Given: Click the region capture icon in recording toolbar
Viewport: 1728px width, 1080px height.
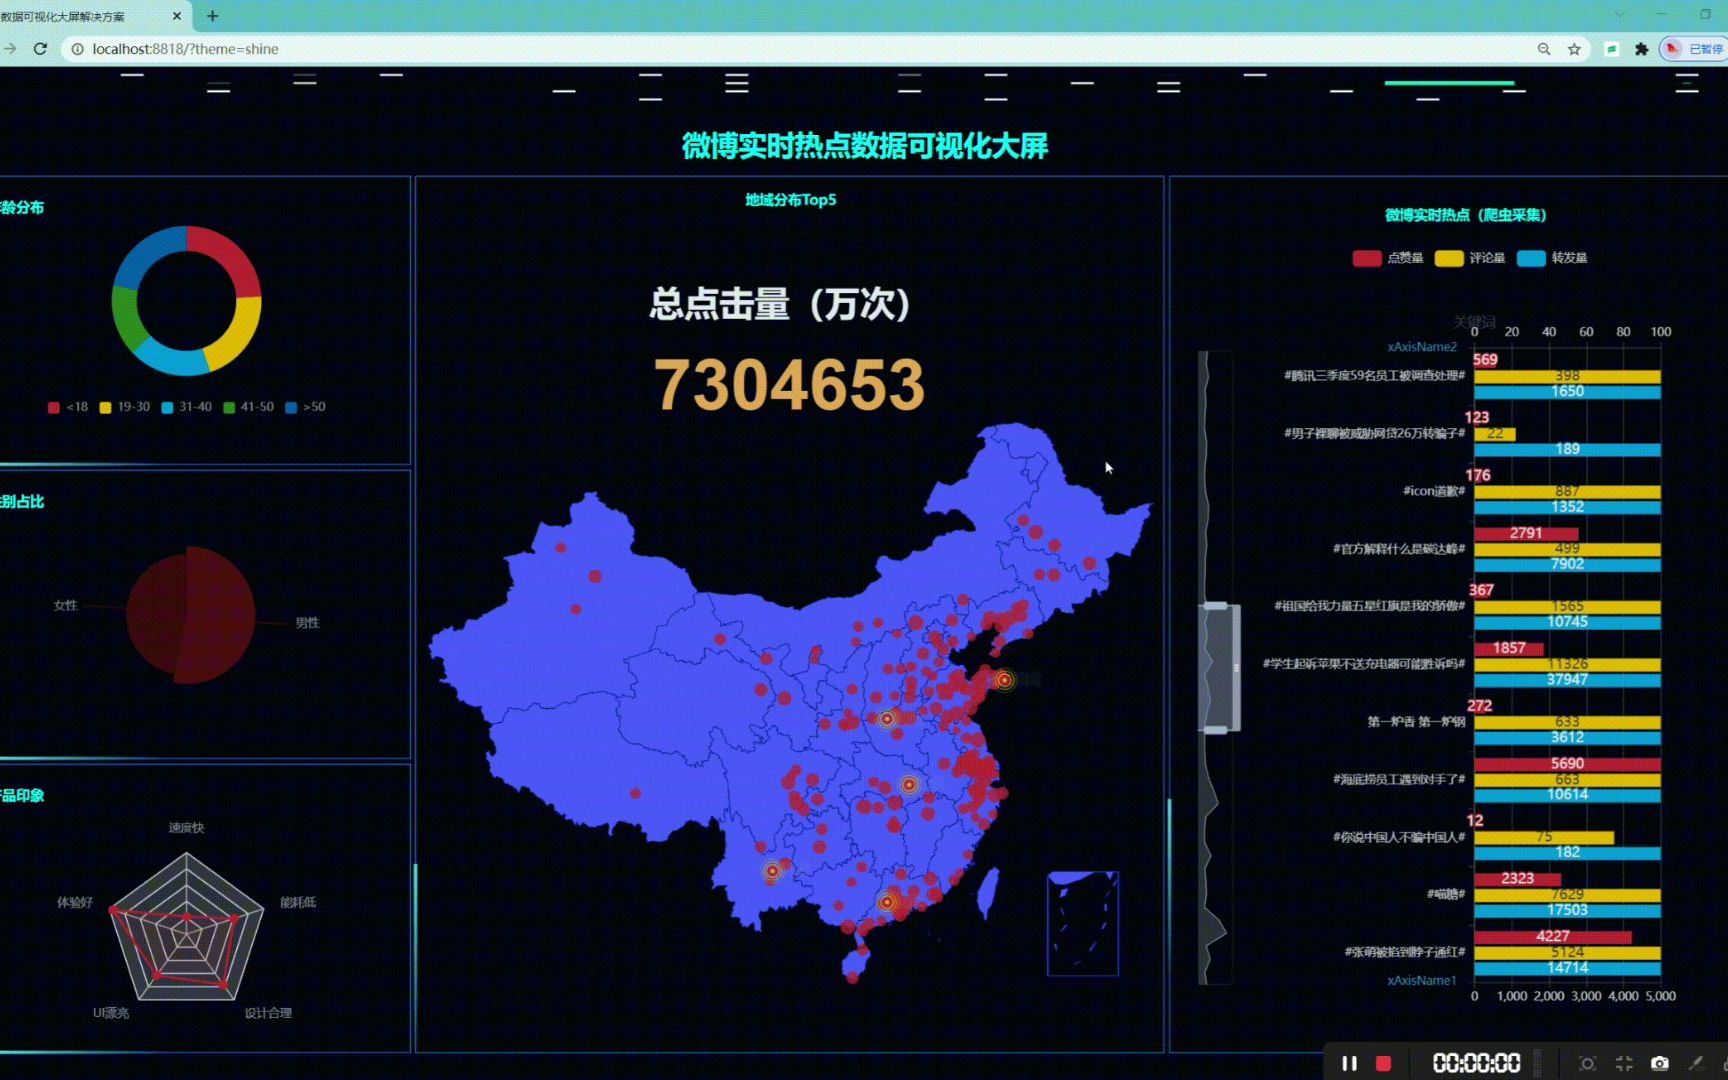Looking at the screenshot, I should [1588, 1063].
